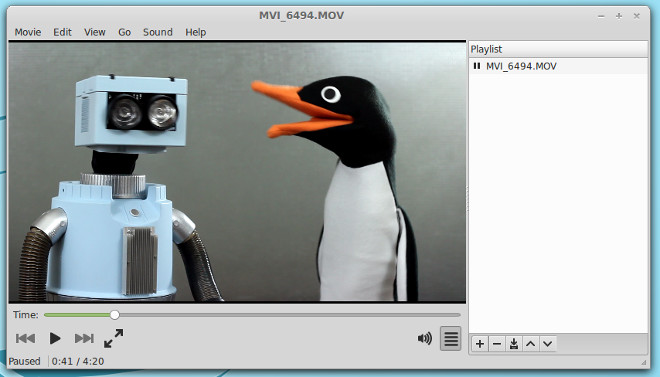Viewport: 660px width, 377px height.
Task: Move playlist item up
Action: click(530, 344)
